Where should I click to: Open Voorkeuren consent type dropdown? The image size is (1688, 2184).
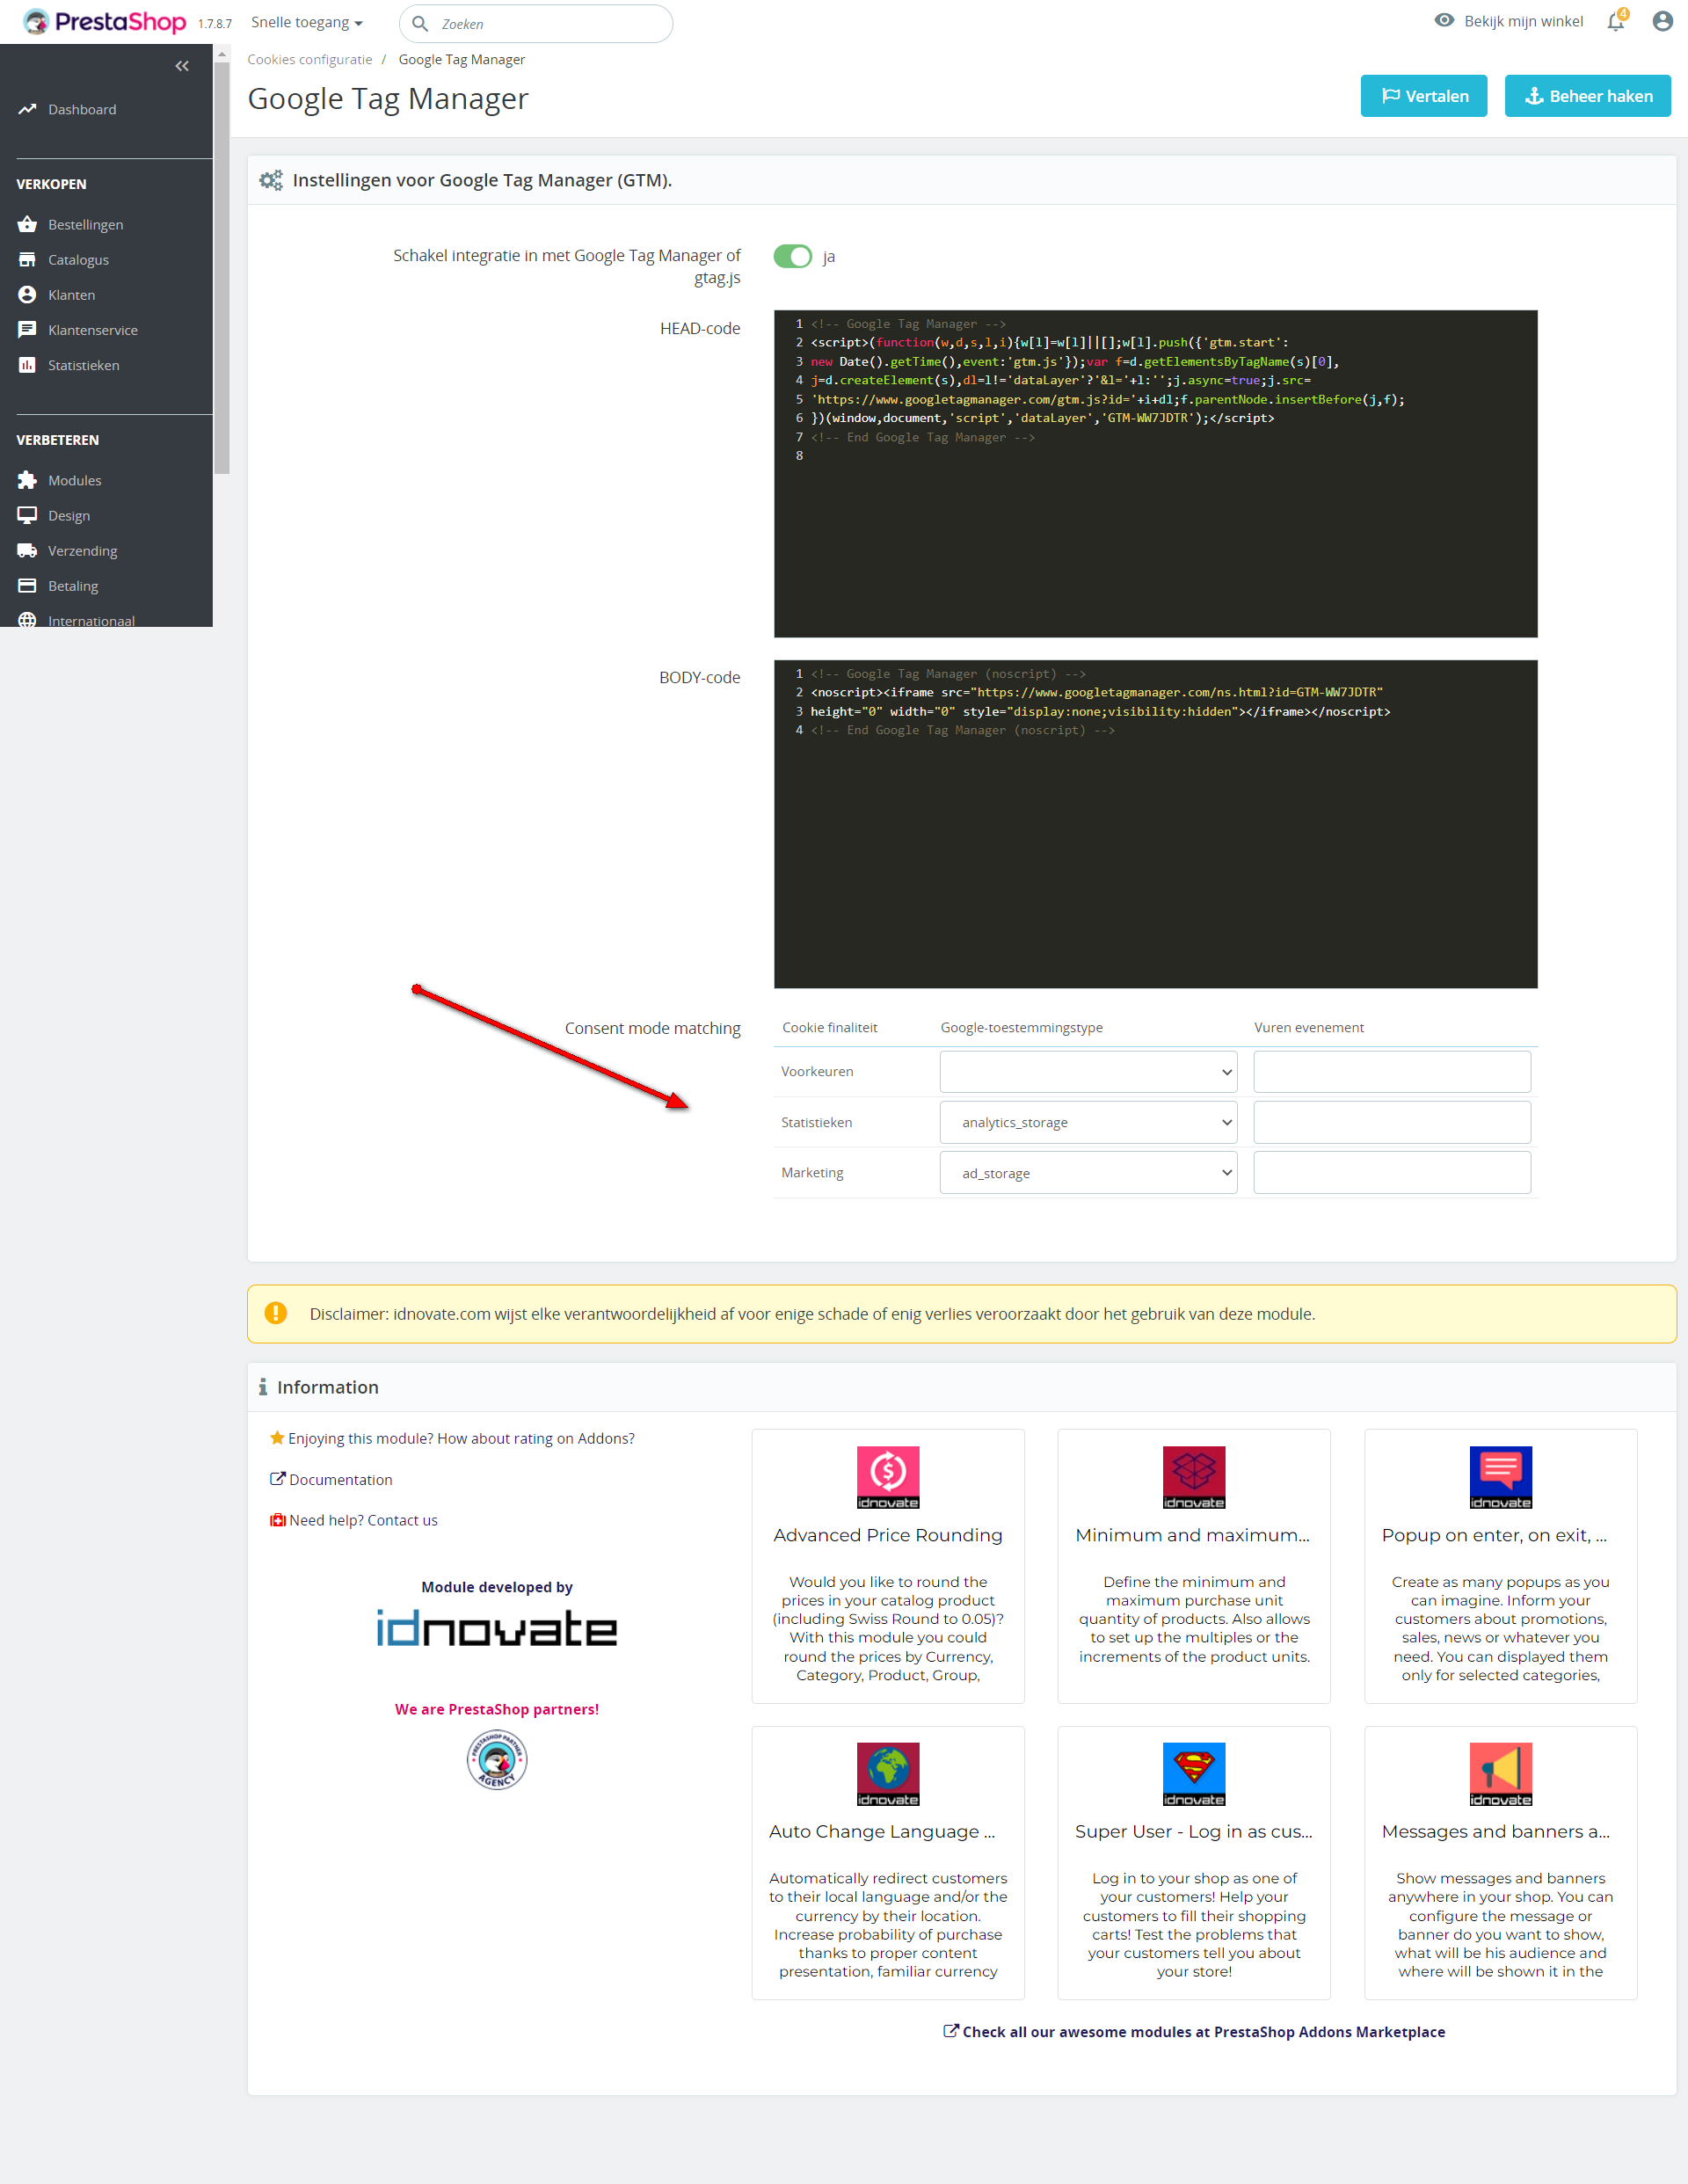(1088, 1072)
